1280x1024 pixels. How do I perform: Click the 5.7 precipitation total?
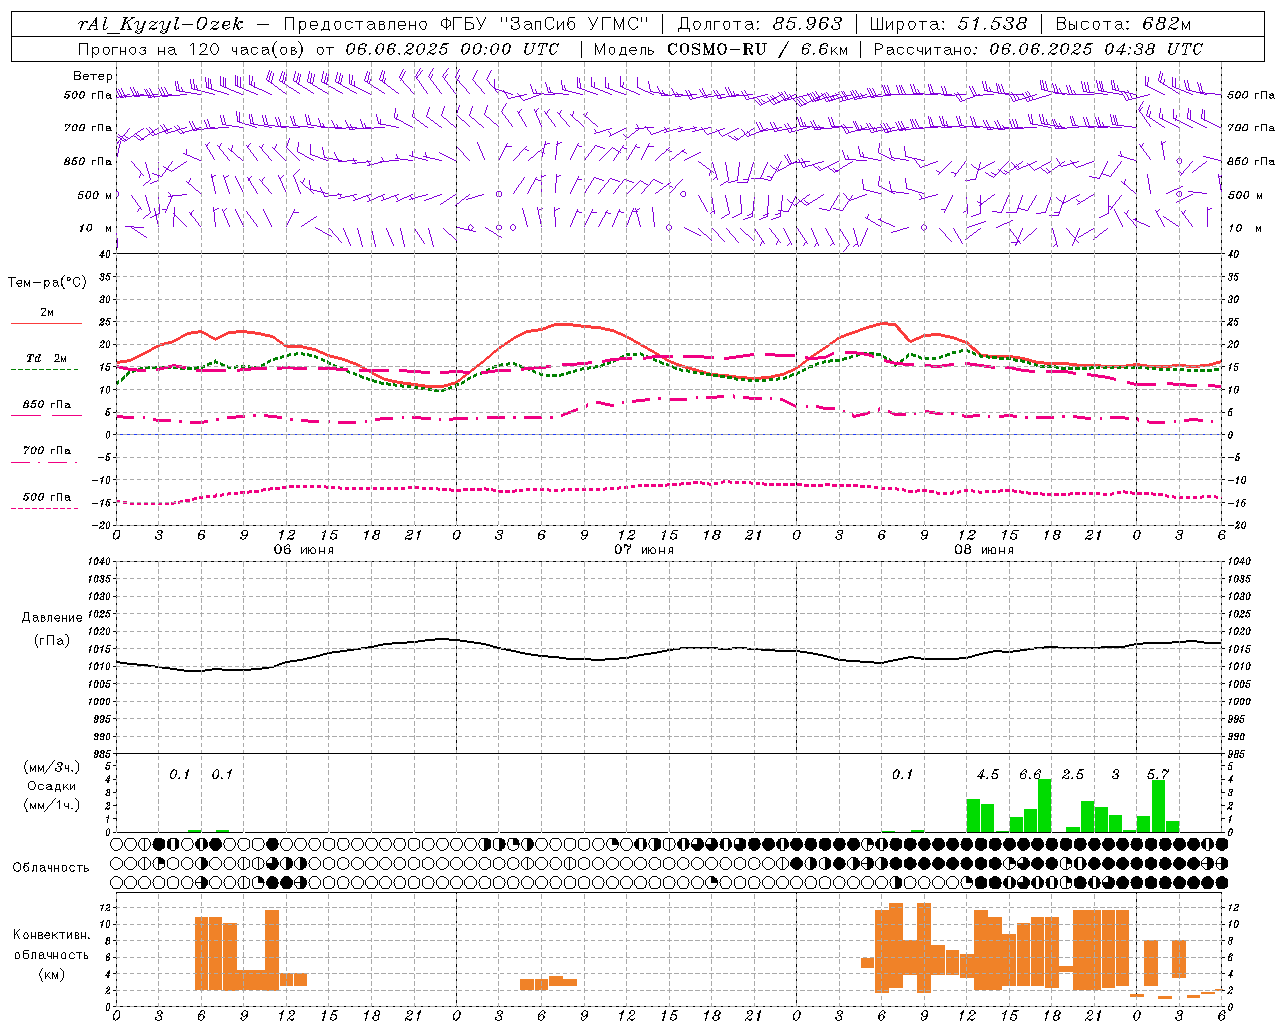tap(1158, 775)
